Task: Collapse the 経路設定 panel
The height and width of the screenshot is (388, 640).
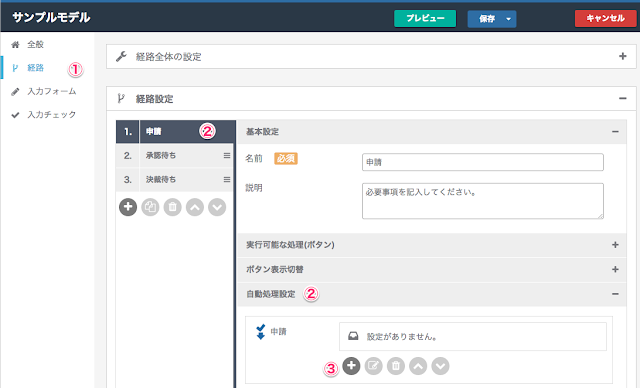Action: tap(622, 98)
